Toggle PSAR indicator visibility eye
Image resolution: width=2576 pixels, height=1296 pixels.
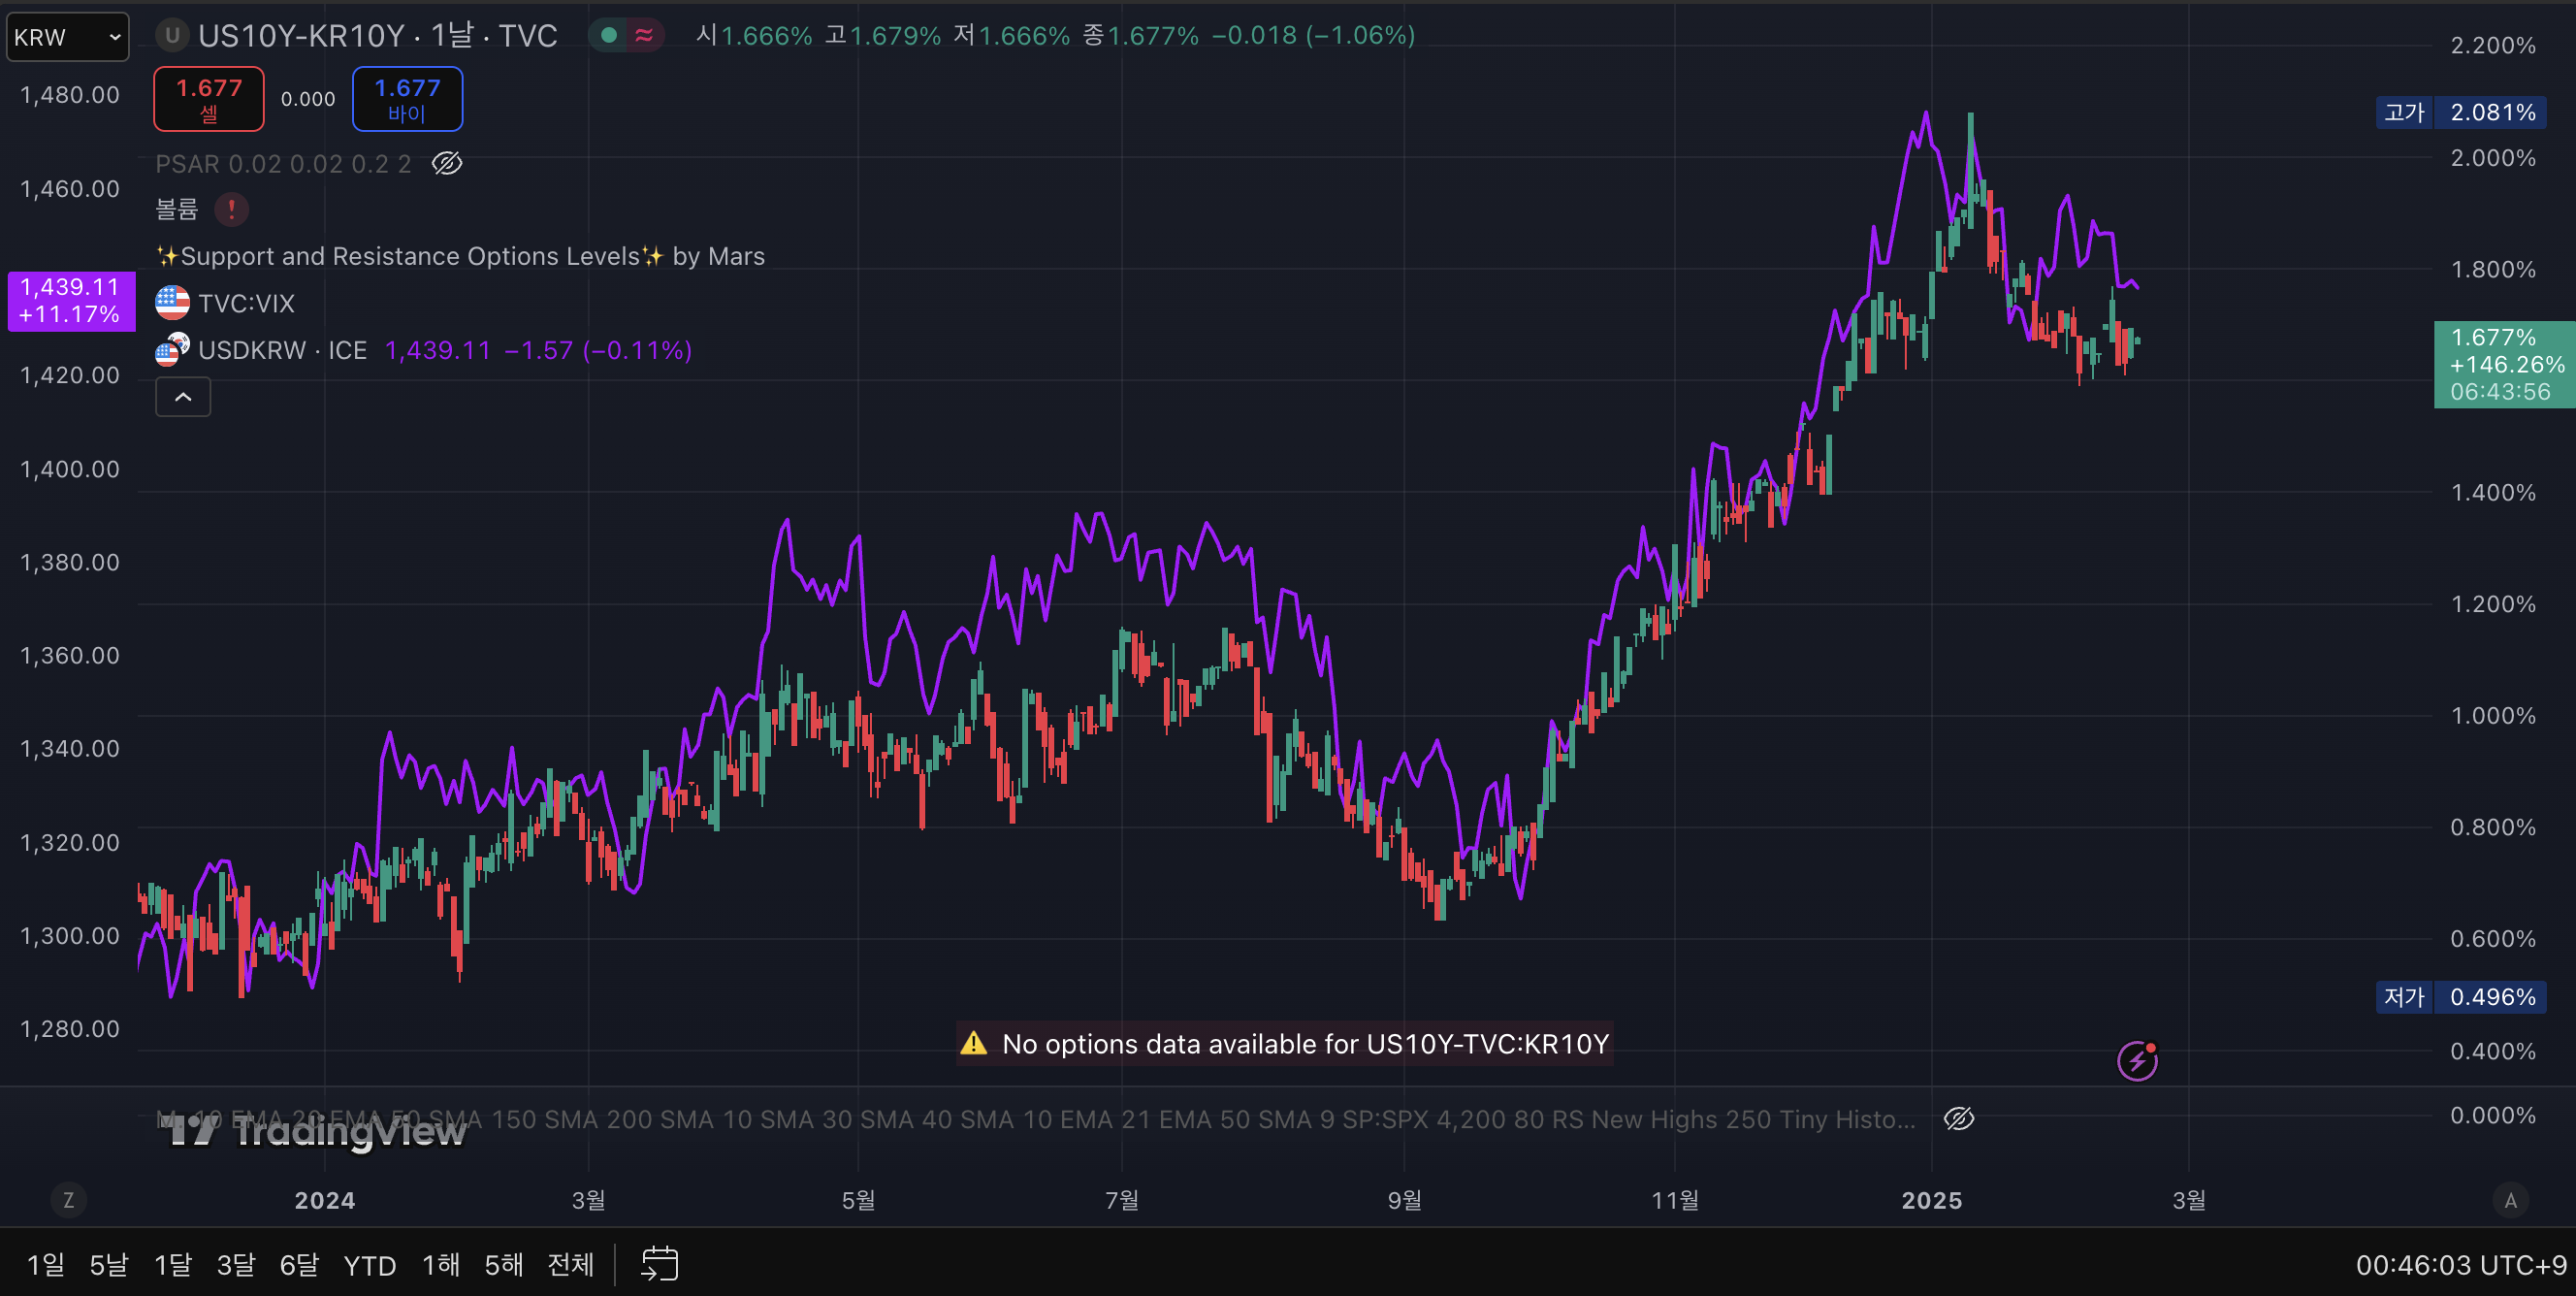(x=446, y=163)
